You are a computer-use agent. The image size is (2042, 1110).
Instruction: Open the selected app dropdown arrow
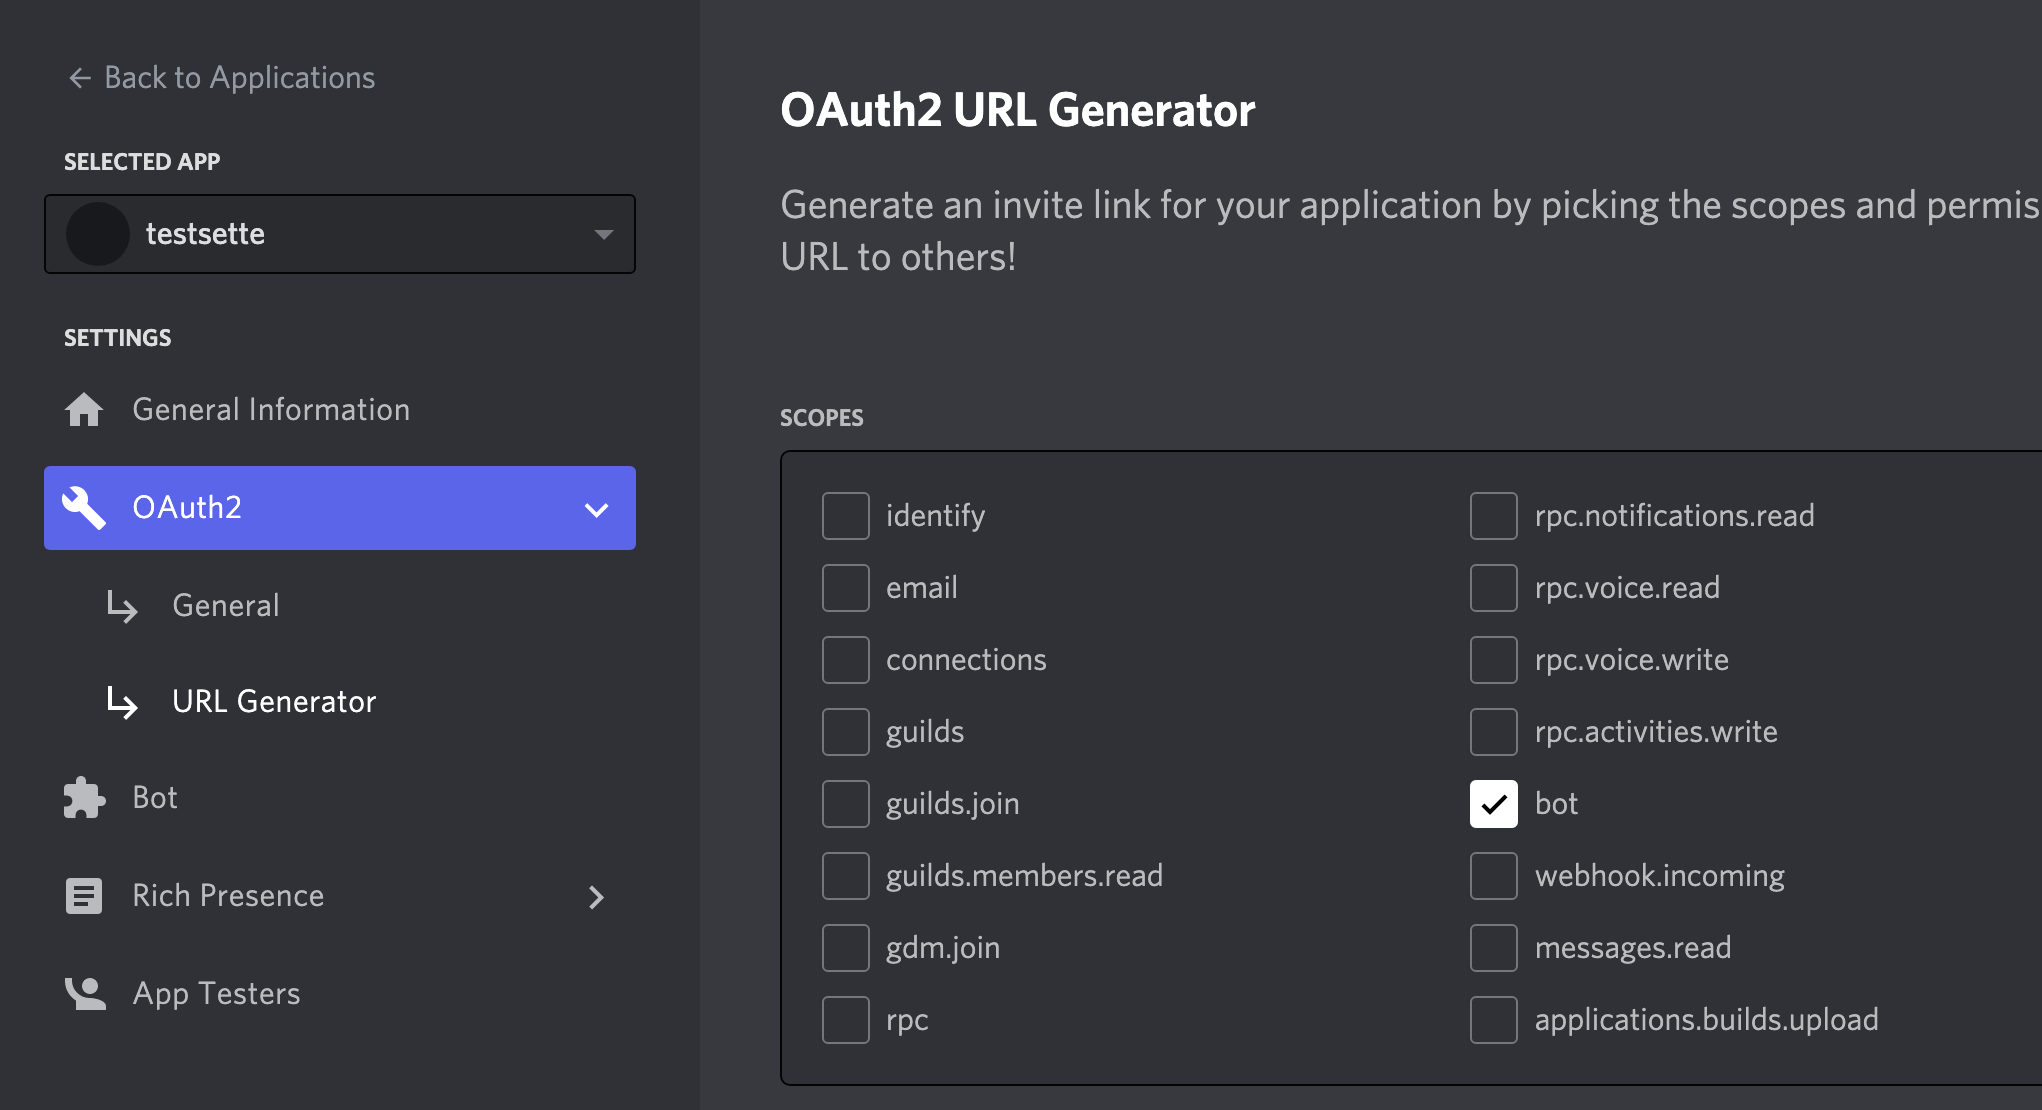pyautogui.click(x=603, y=234)
